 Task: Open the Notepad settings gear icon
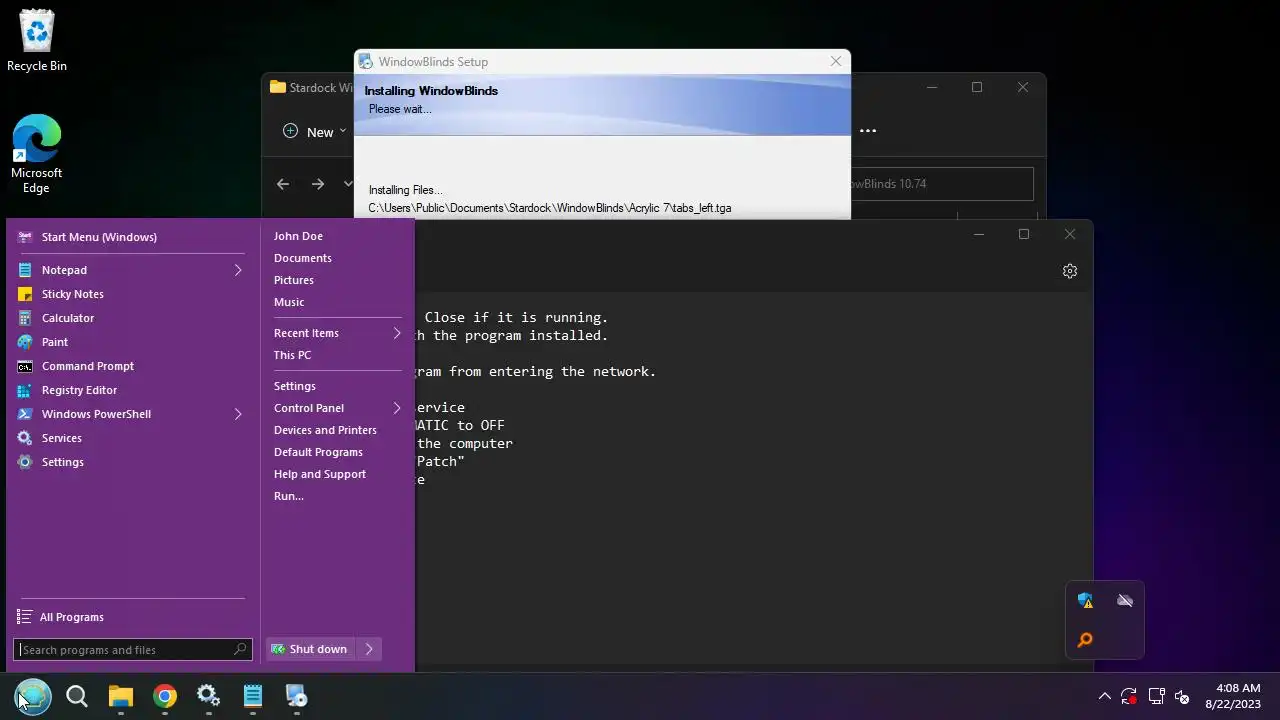[x=1070, y=271]
